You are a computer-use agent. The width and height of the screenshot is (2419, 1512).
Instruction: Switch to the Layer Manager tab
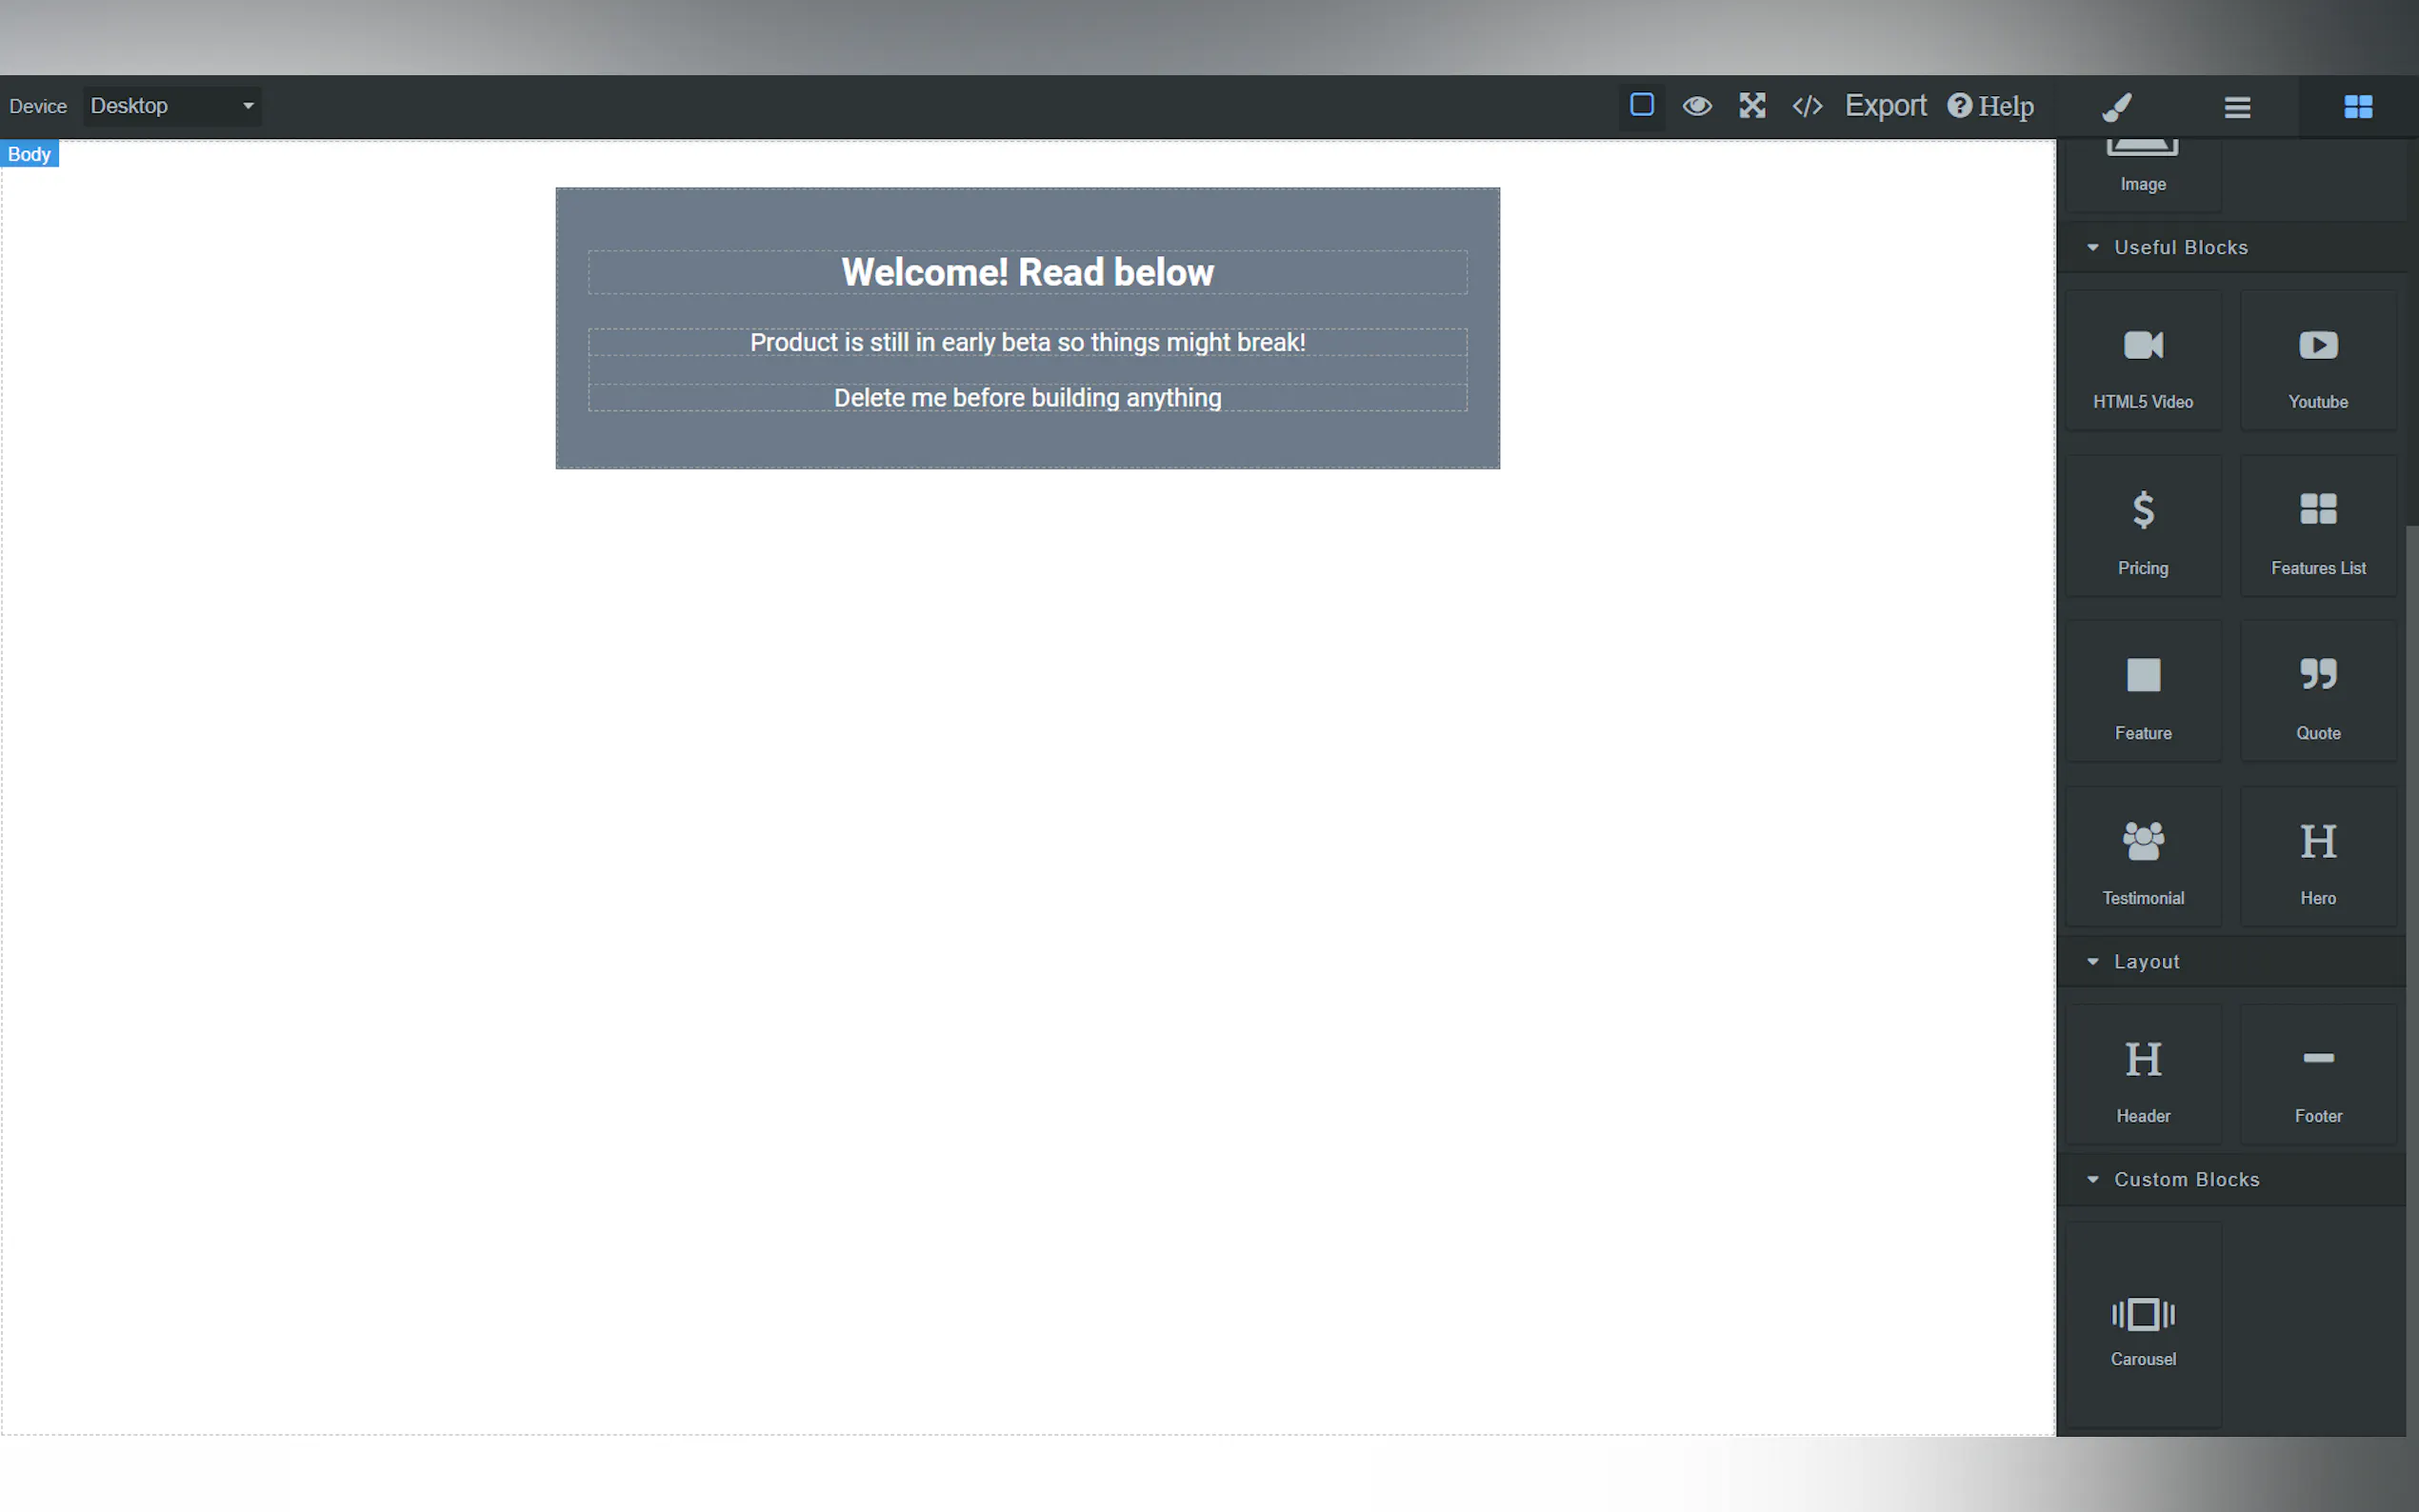coord(2237,106)
